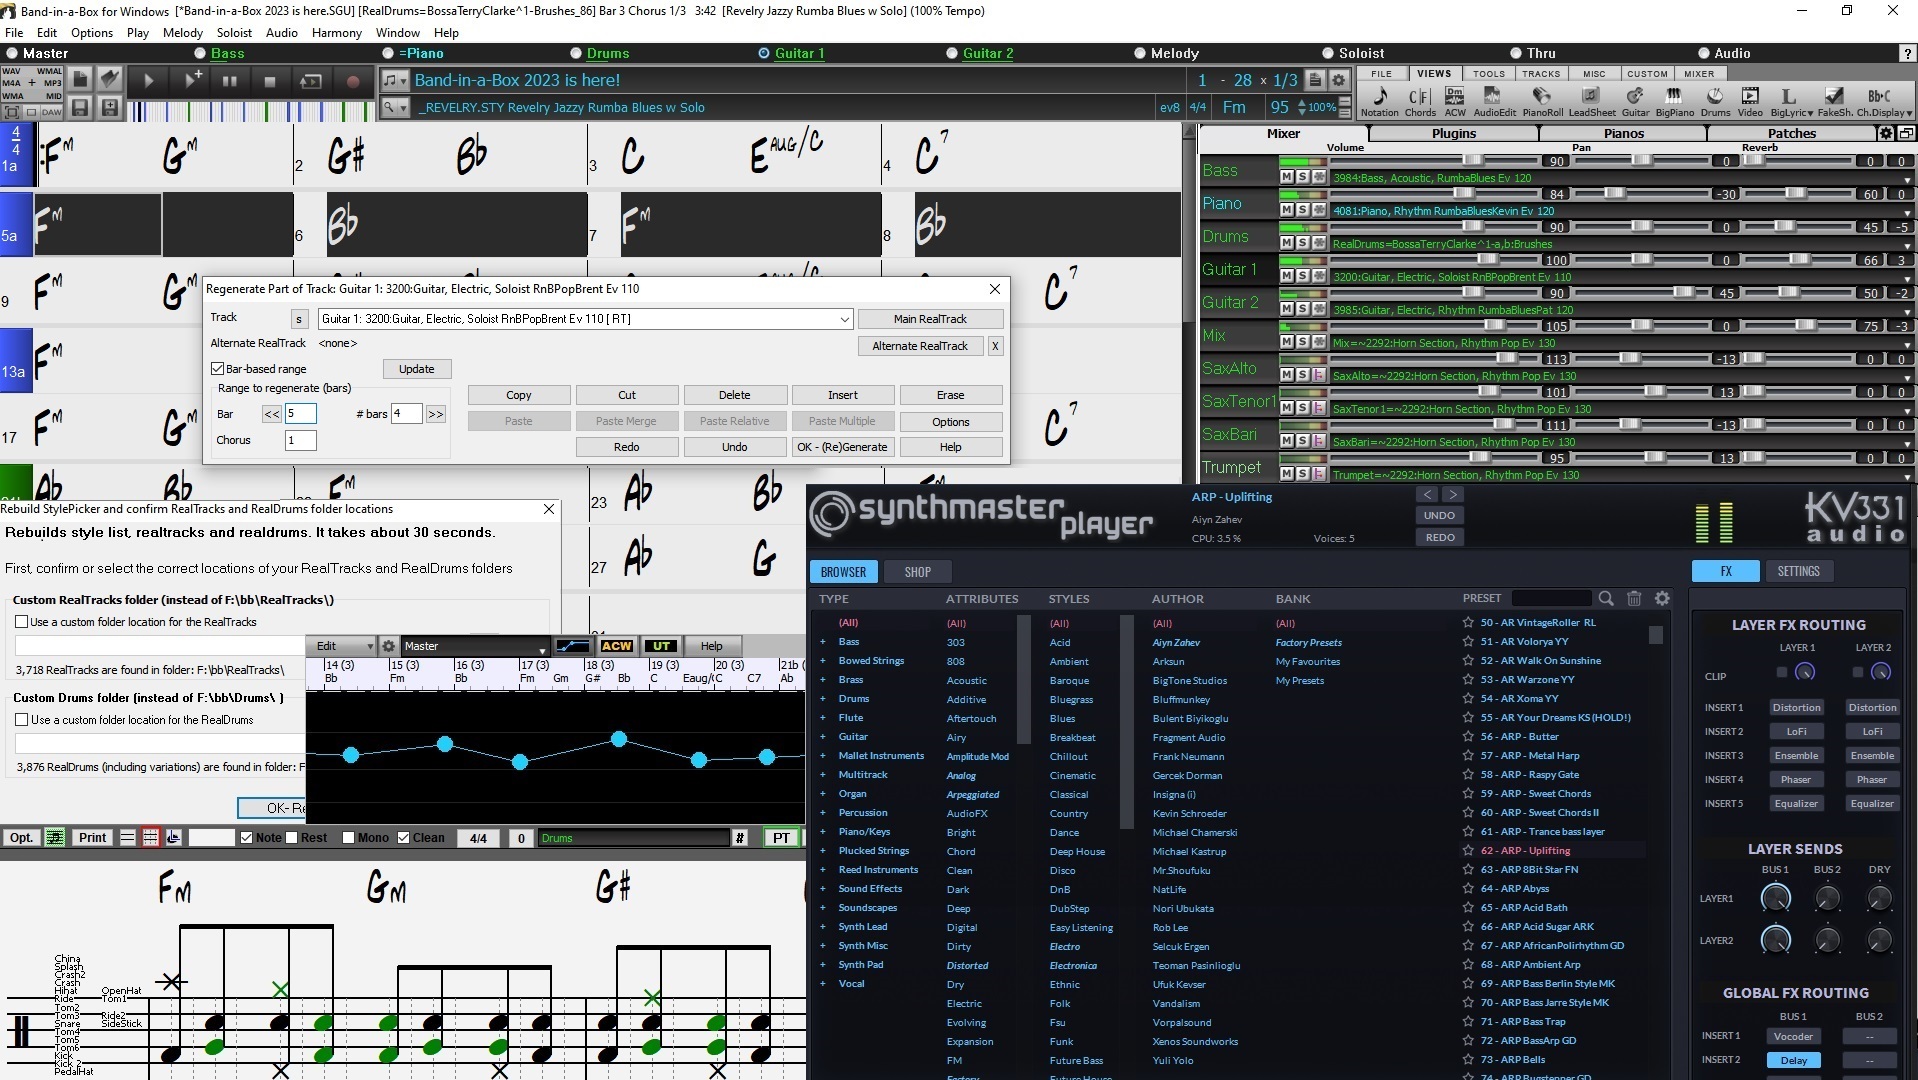The width and height of the screenshot is (1918, 1080).
Task: Uncheck Bar-based range checkbox
Action: 217,369
